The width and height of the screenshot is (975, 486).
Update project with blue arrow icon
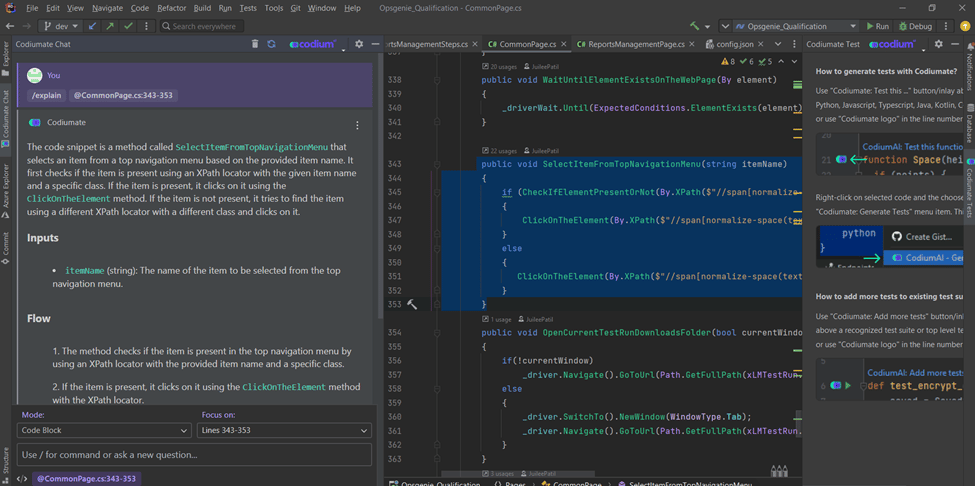(x=93, y=26)
